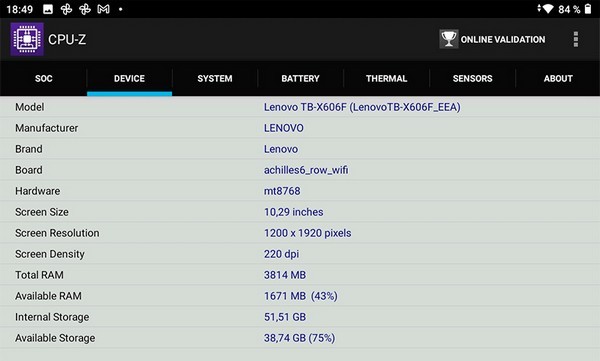
Task: Go to the BATTERY tab
Action: 300,78
